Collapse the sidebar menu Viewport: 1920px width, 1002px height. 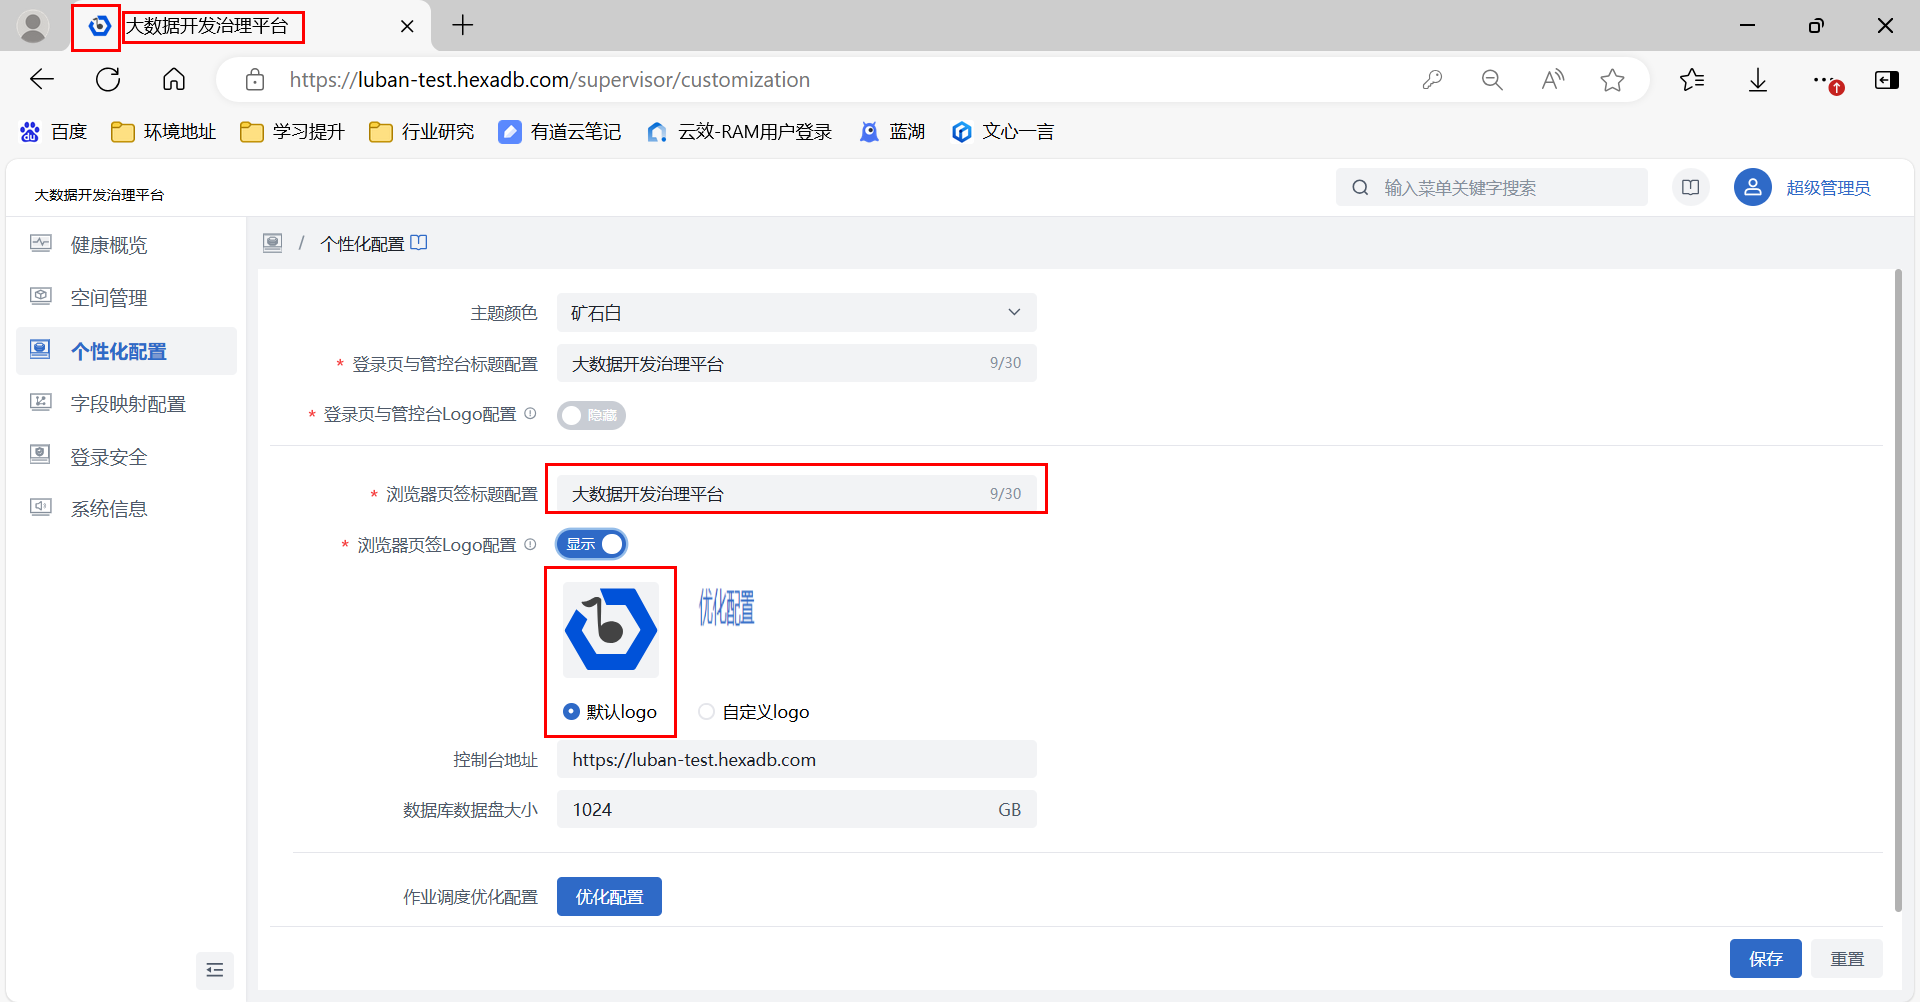point(215,970)
